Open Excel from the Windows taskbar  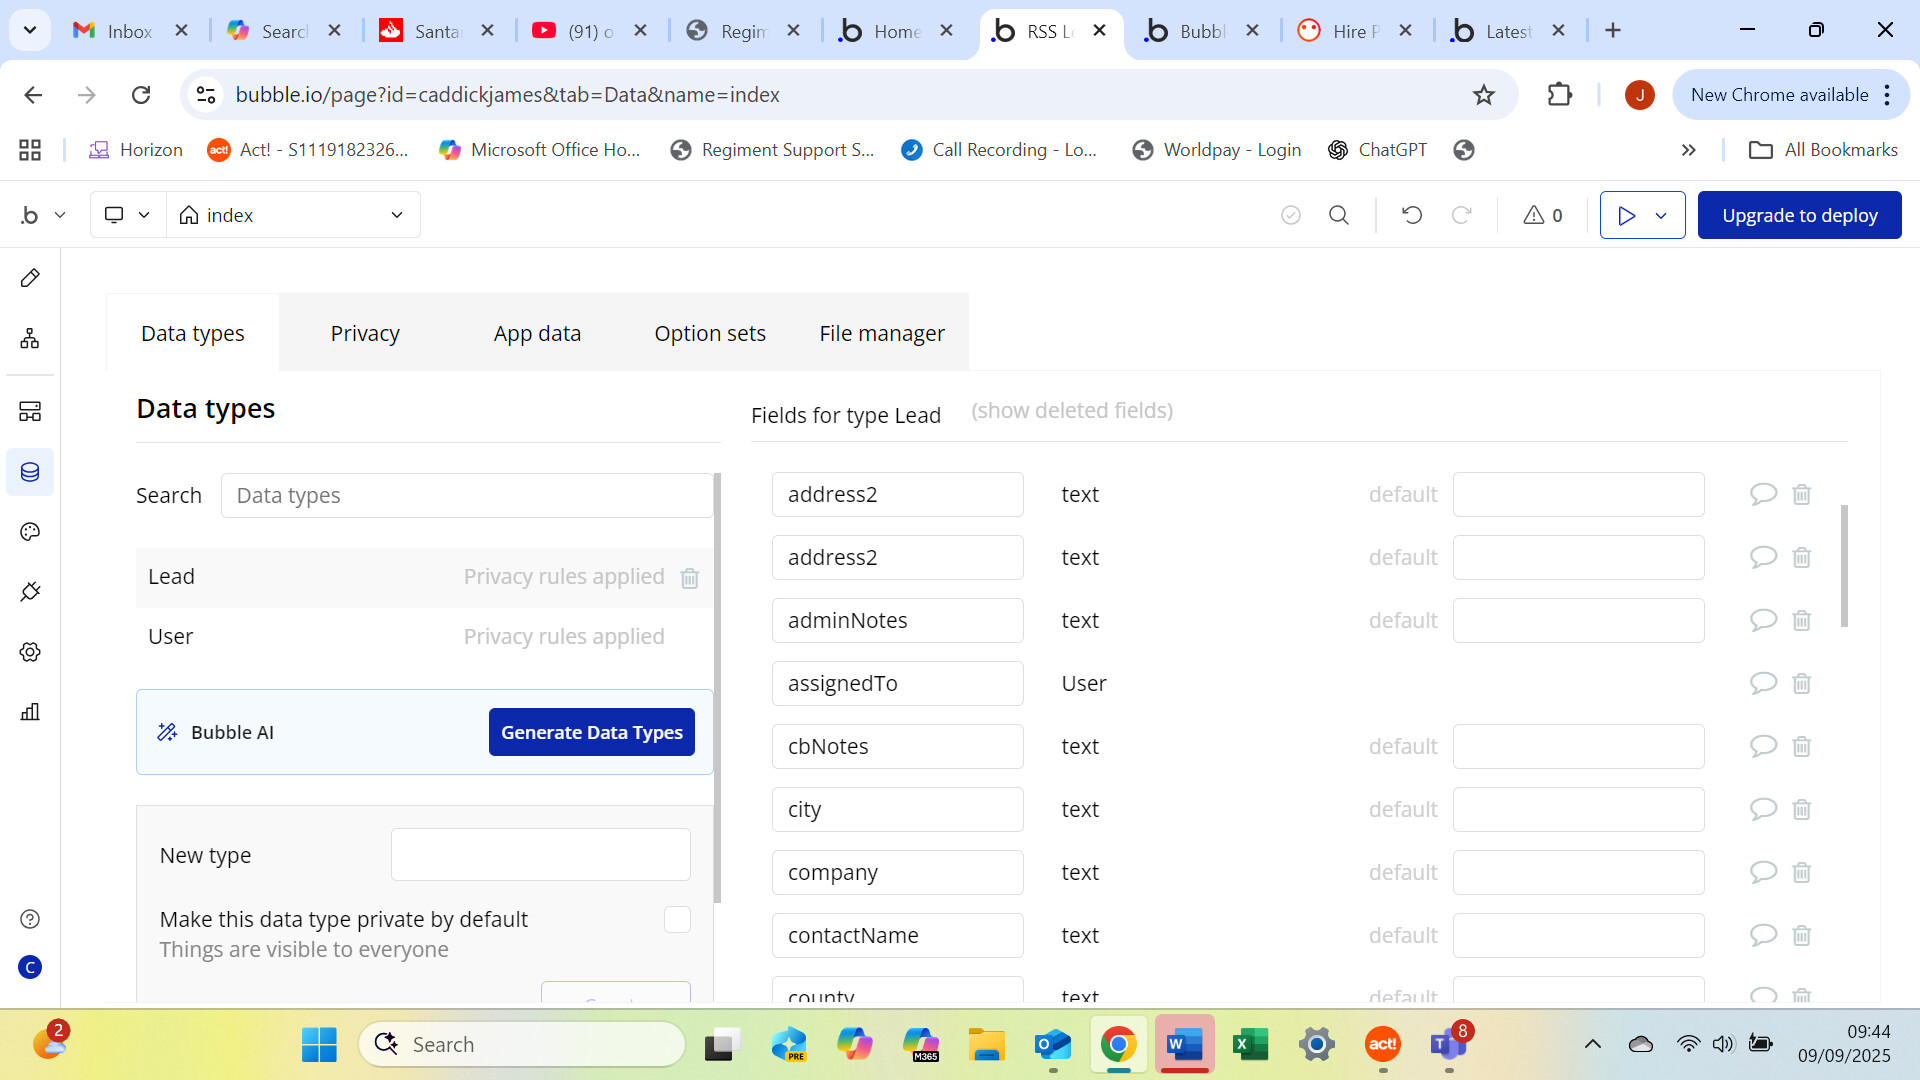(x=1249, y=1045)
